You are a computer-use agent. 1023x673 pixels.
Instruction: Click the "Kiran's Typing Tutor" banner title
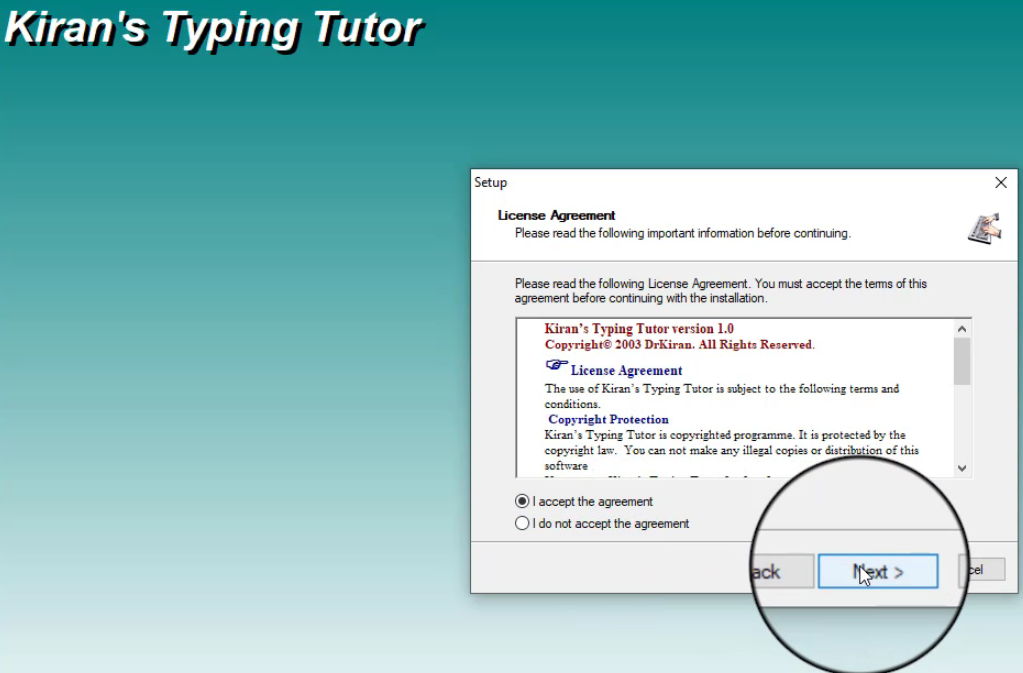click(212, 28)
